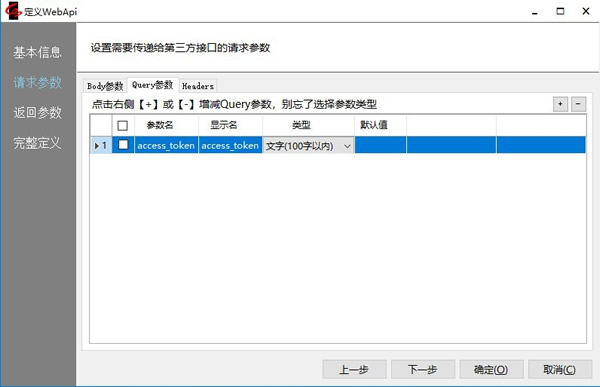Select the Query参数 tab
The image size is (600, 387).
[x=153, y=85]
